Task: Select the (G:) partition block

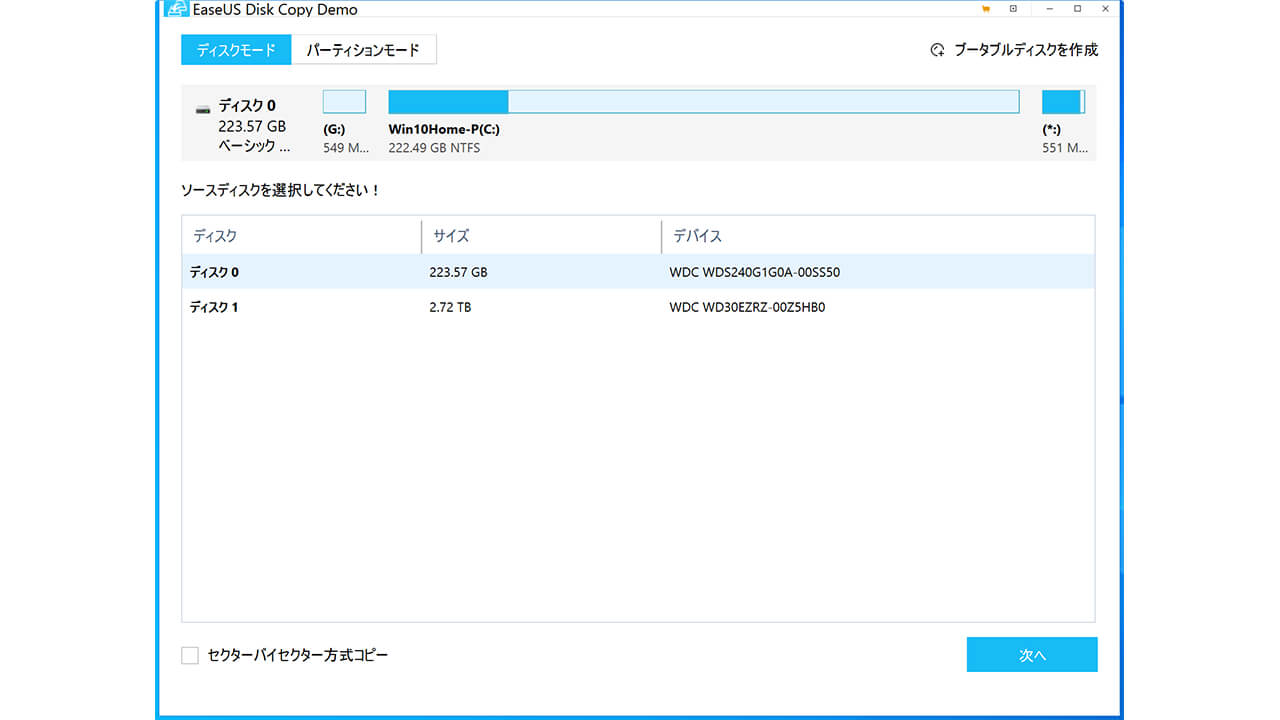Action: click(x=344, y=102)
